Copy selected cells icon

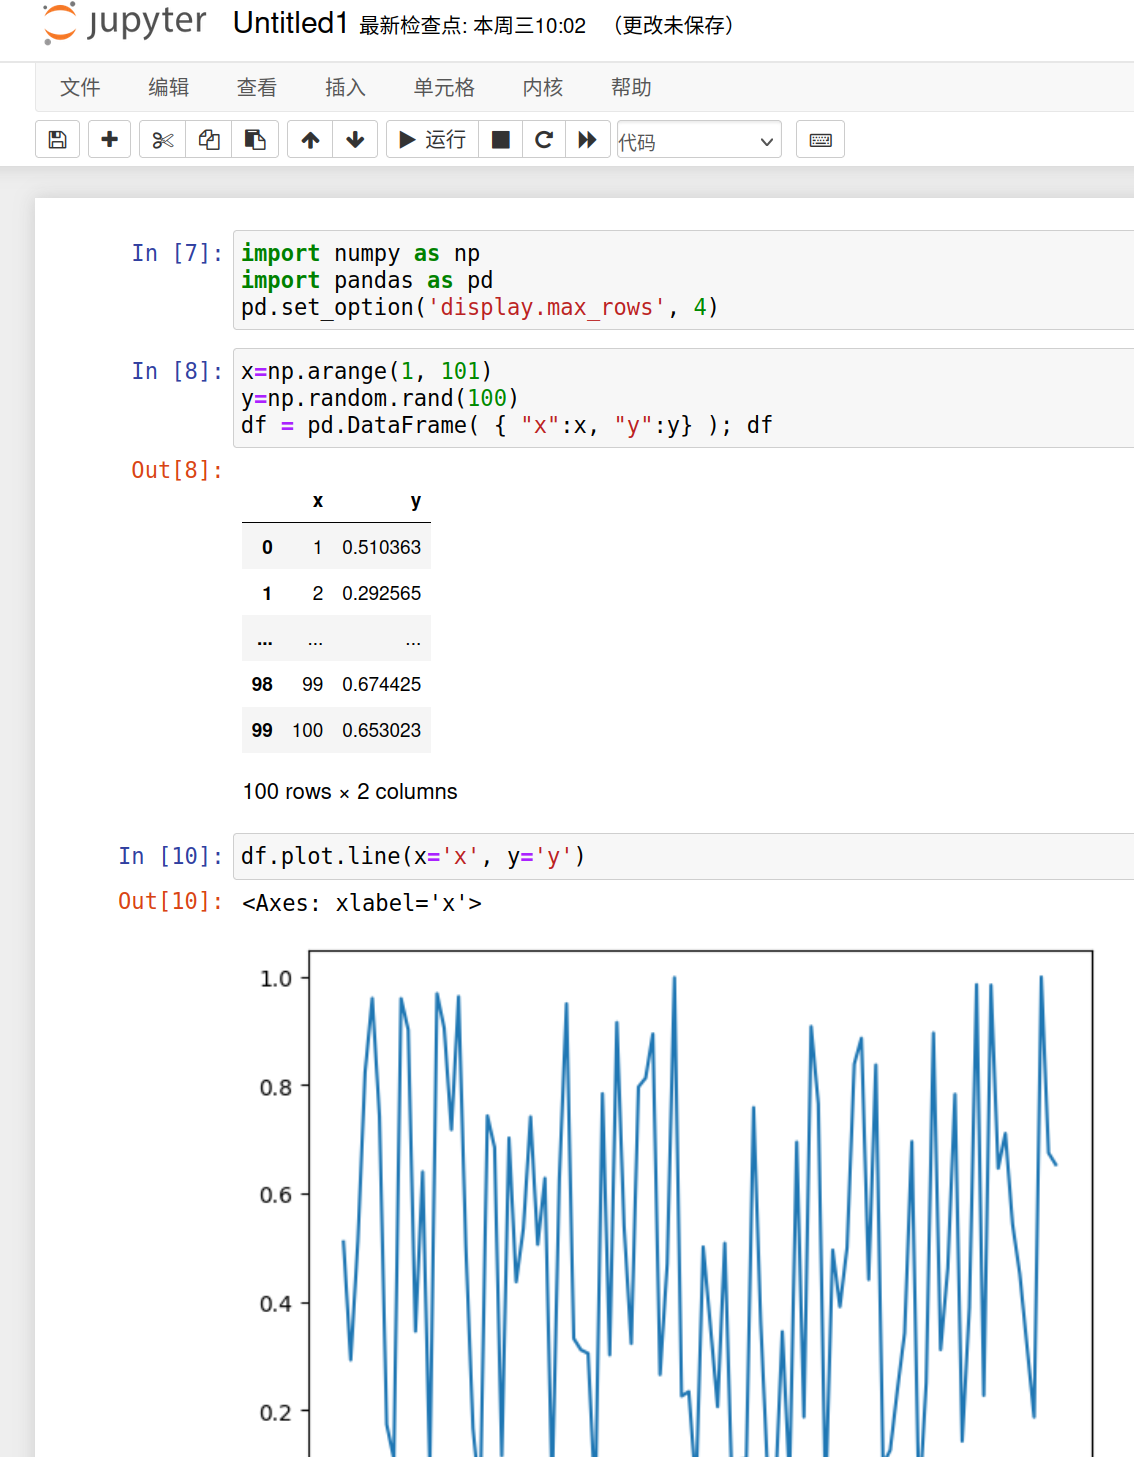click(209, 140)
